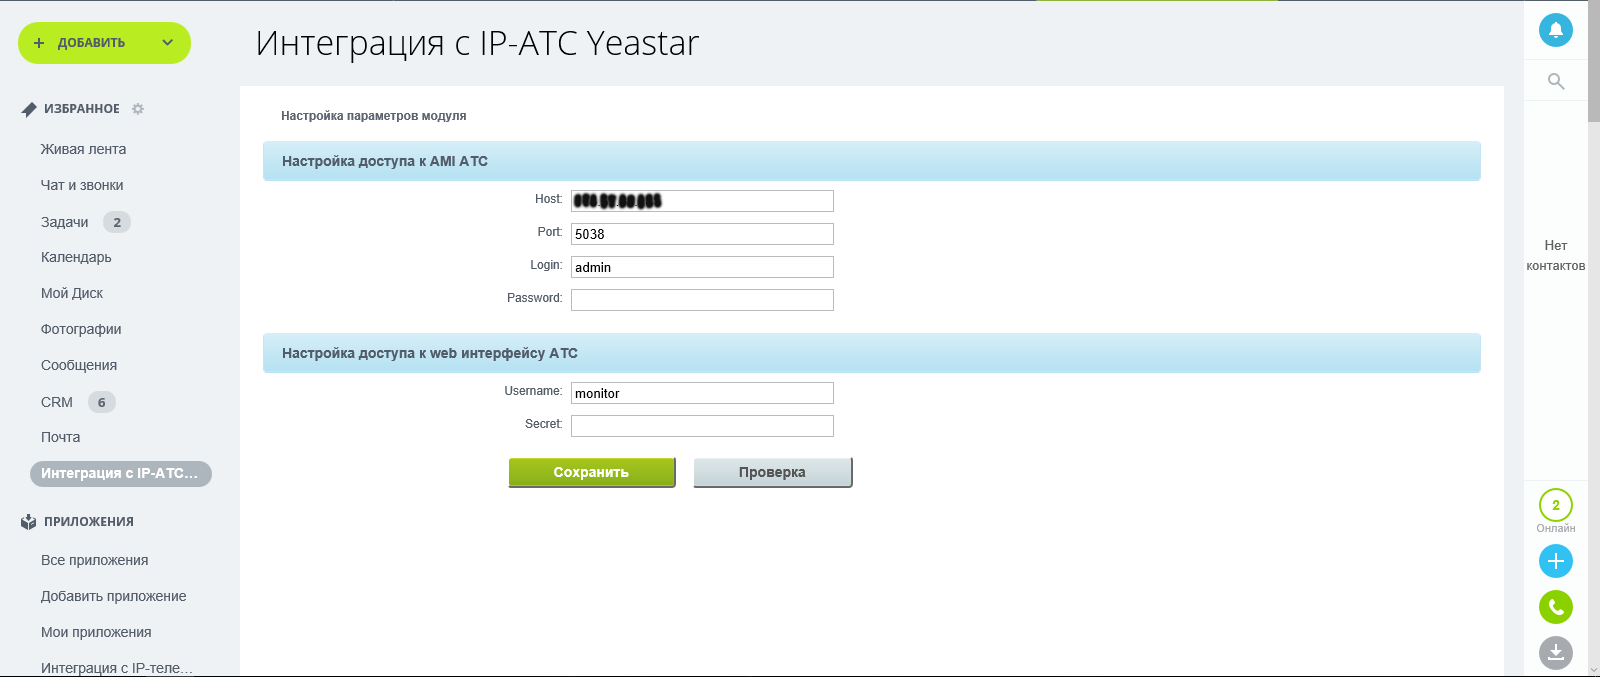Screen dimensions: 1600x677
Task: Open Интеграция с IP-теле… sidebar item
Action: click(117, 668)
